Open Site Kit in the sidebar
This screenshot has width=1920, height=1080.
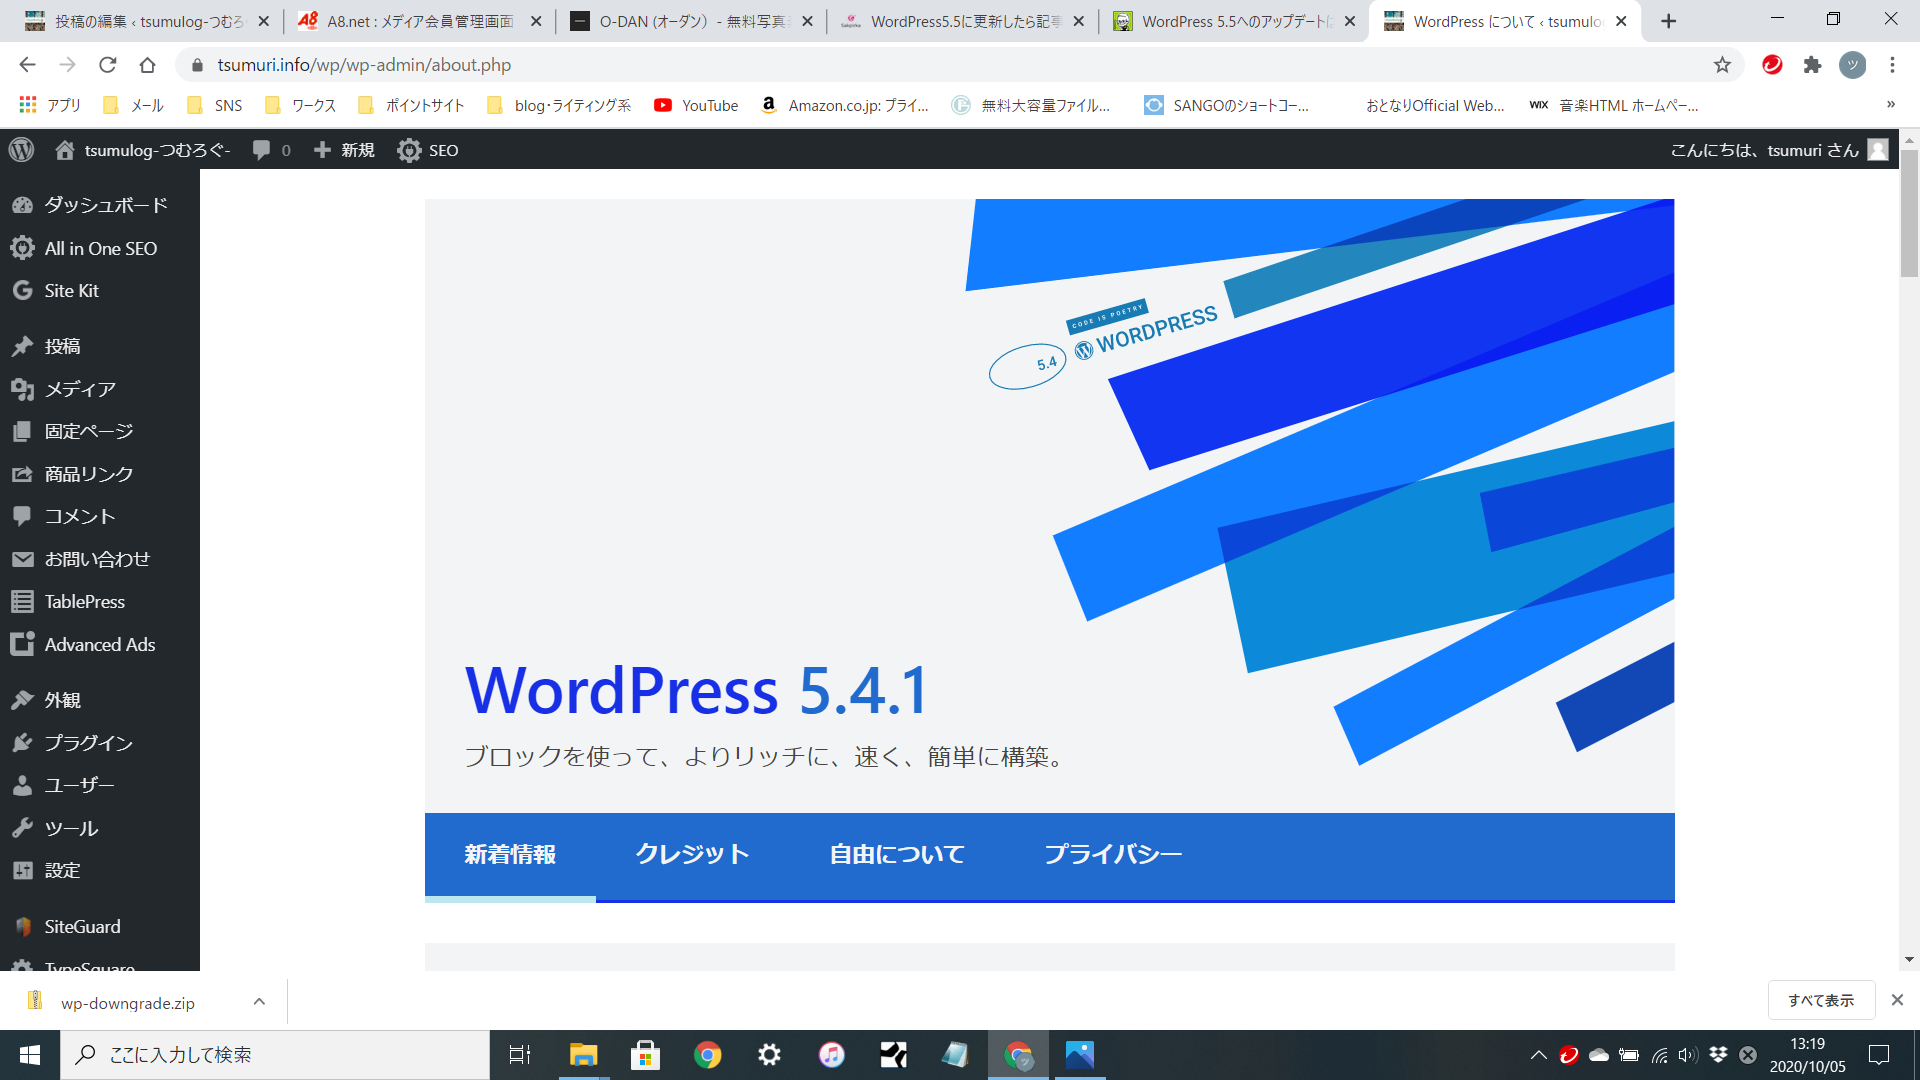point(100,291)
